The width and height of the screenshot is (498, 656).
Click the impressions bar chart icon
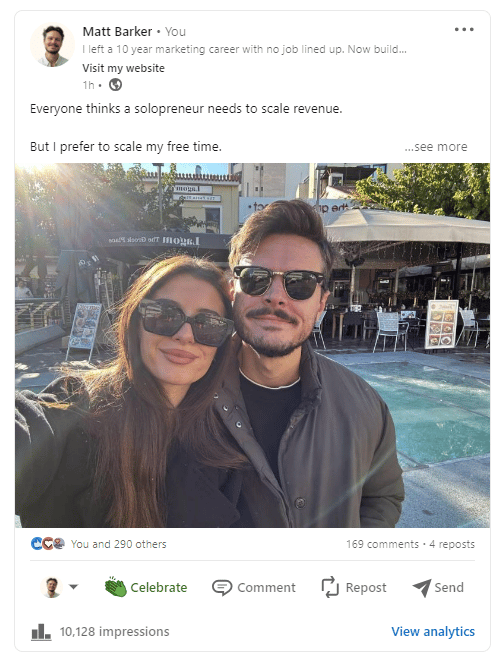point(41,632)
